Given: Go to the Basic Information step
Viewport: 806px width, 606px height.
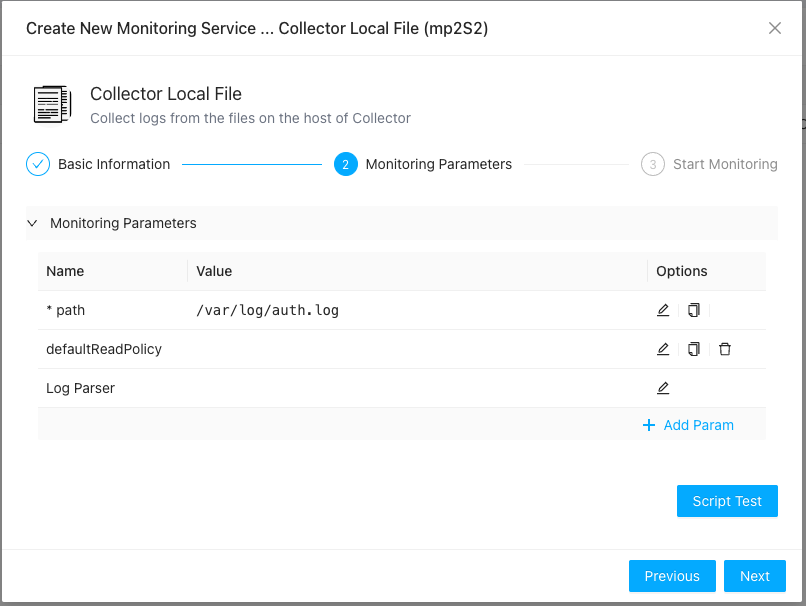Looking at the screenshot, I should click(113, 164).
